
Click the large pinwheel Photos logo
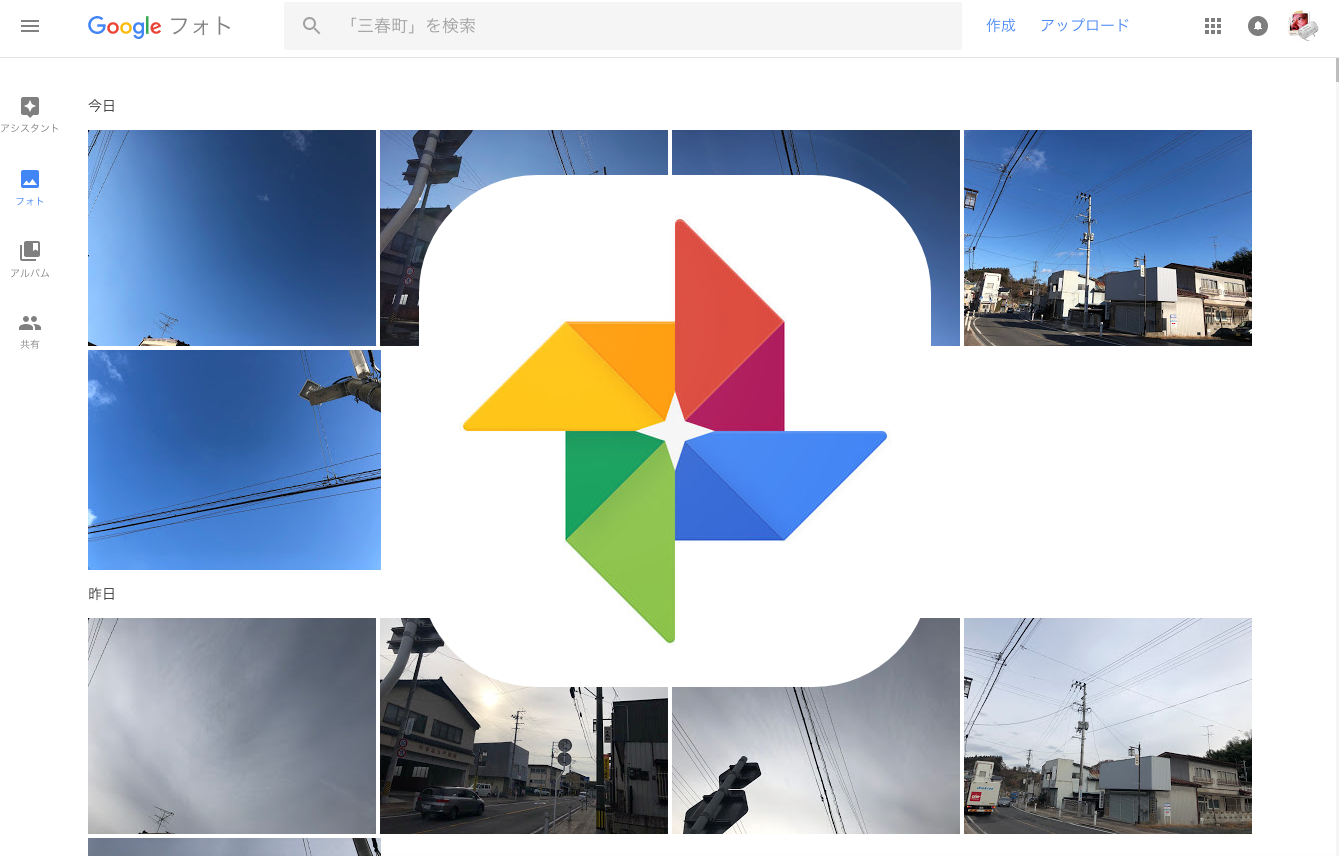pos(675,431)
